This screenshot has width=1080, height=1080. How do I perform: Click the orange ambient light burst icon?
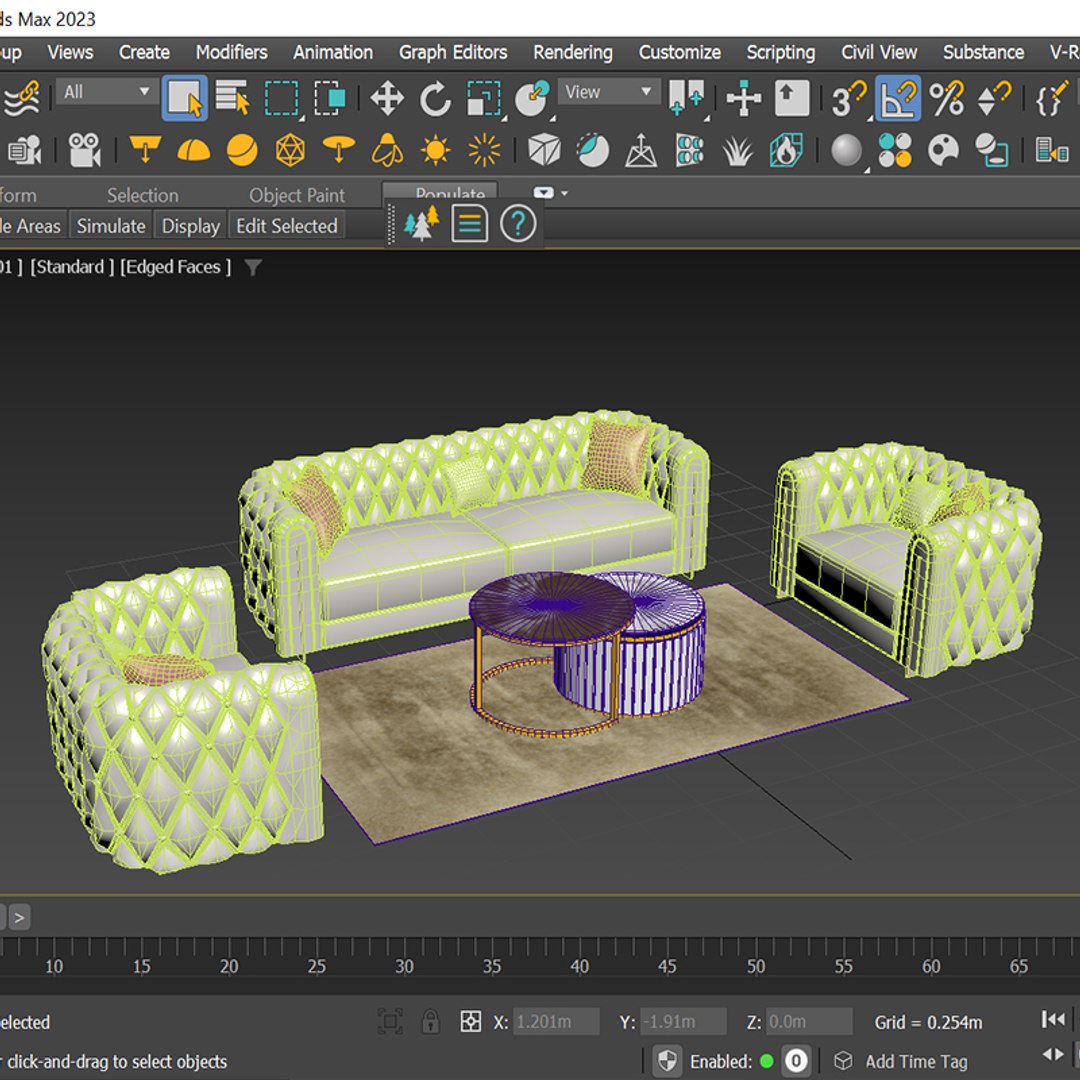tap(484, 149)
